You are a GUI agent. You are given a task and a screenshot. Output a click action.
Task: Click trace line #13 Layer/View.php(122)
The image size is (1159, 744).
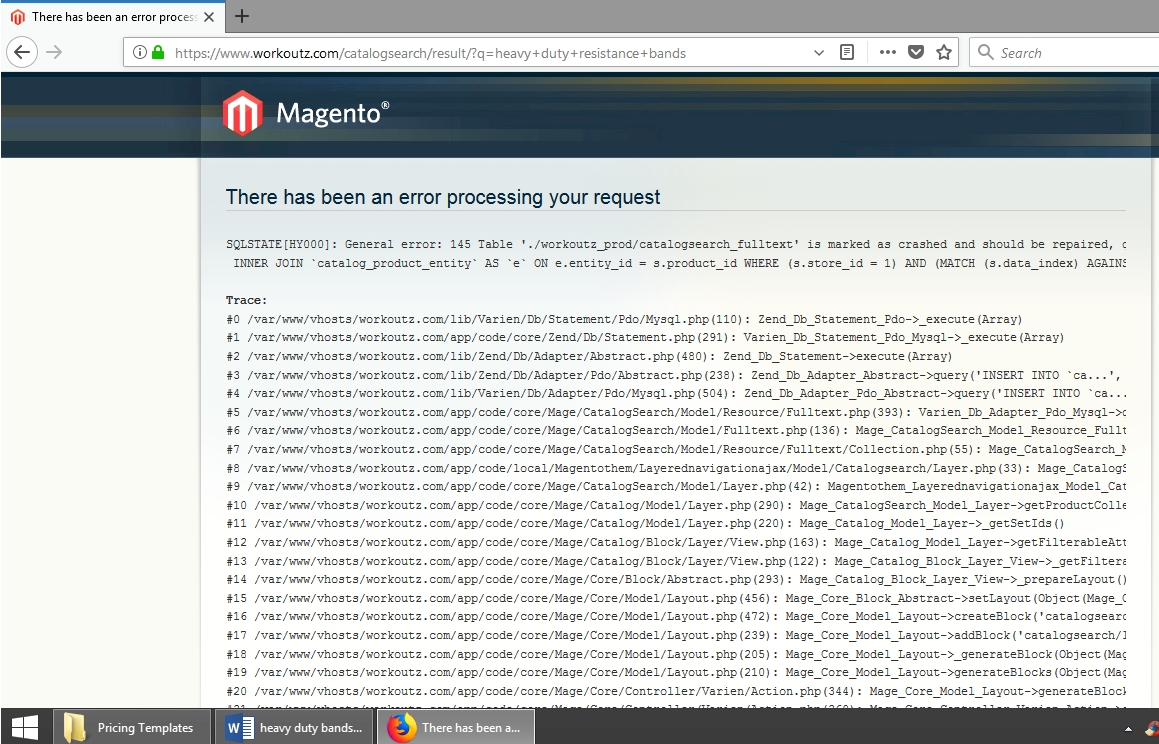(676, 561)
